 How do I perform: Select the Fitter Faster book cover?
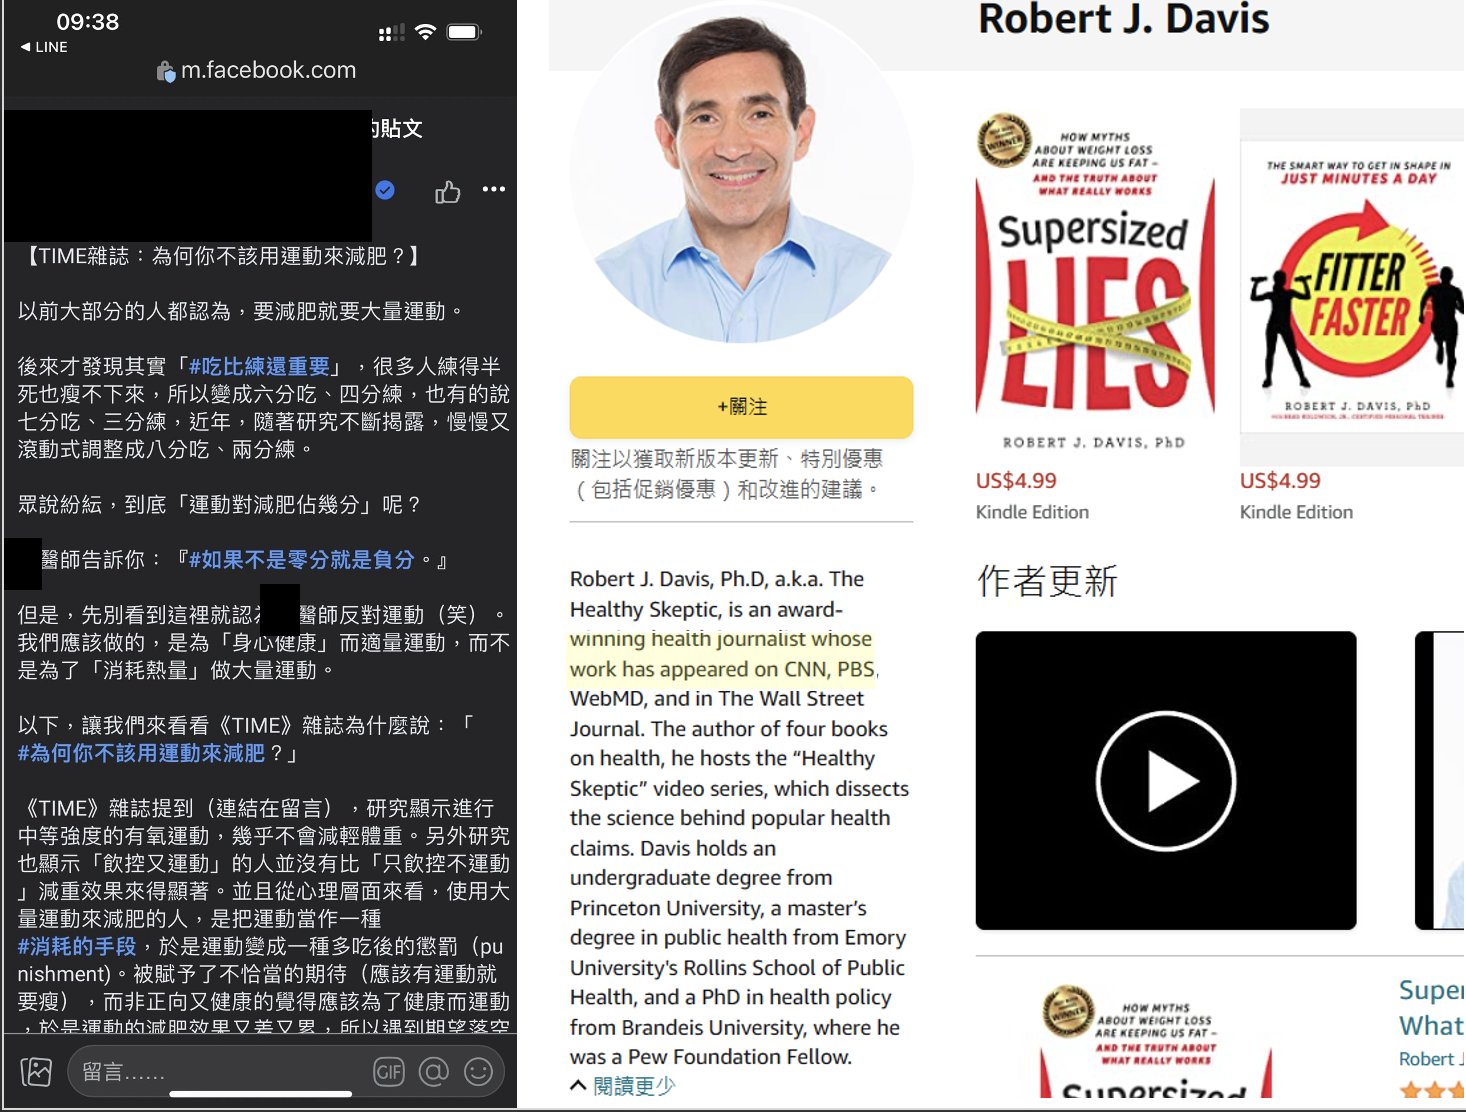coord(1352,290)
